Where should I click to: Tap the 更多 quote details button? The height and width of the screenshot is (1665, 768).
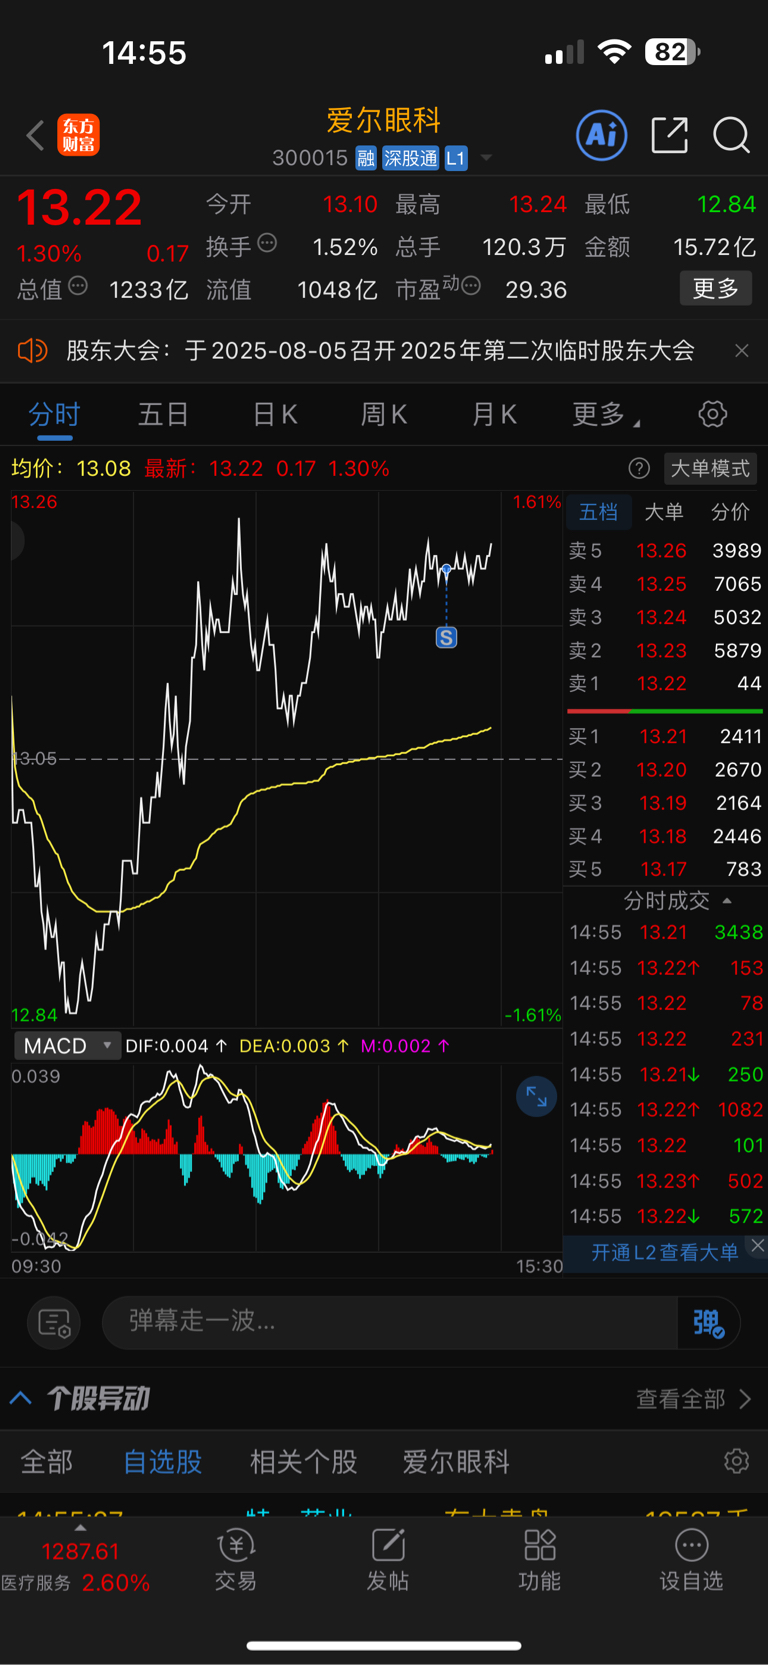pyautogui.click(x=716, y=289)
